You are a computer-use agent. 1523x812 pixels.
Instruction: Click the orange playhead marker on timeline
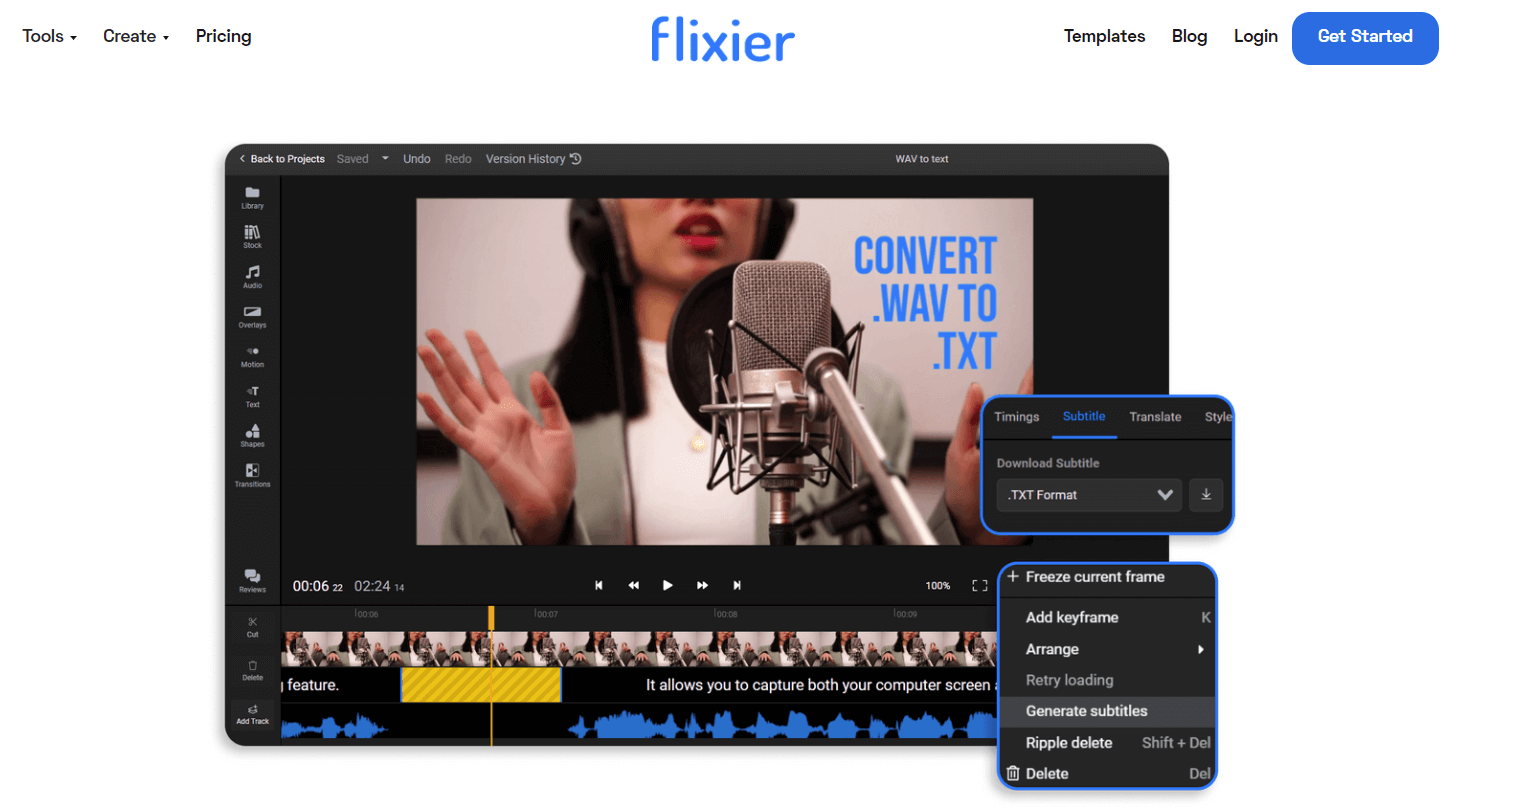[491, 618]
